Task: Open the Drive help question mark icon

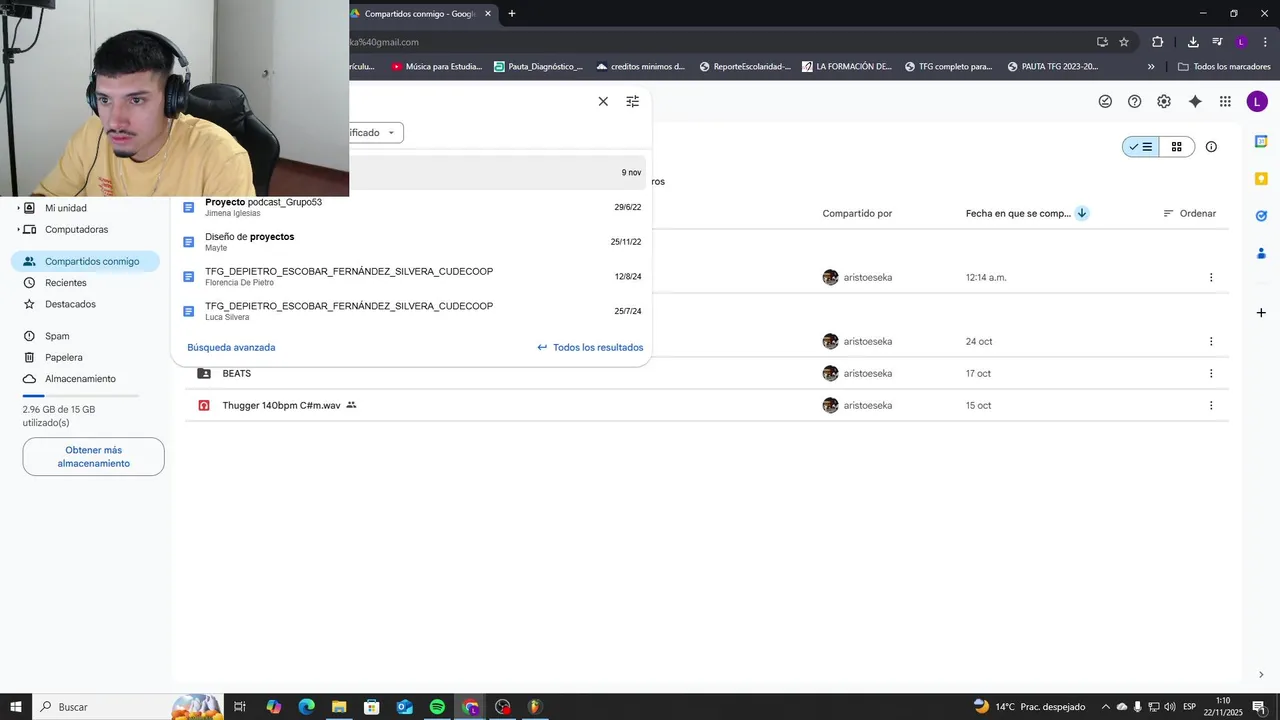Action: pyautogui.click(x=1134, y=101)
